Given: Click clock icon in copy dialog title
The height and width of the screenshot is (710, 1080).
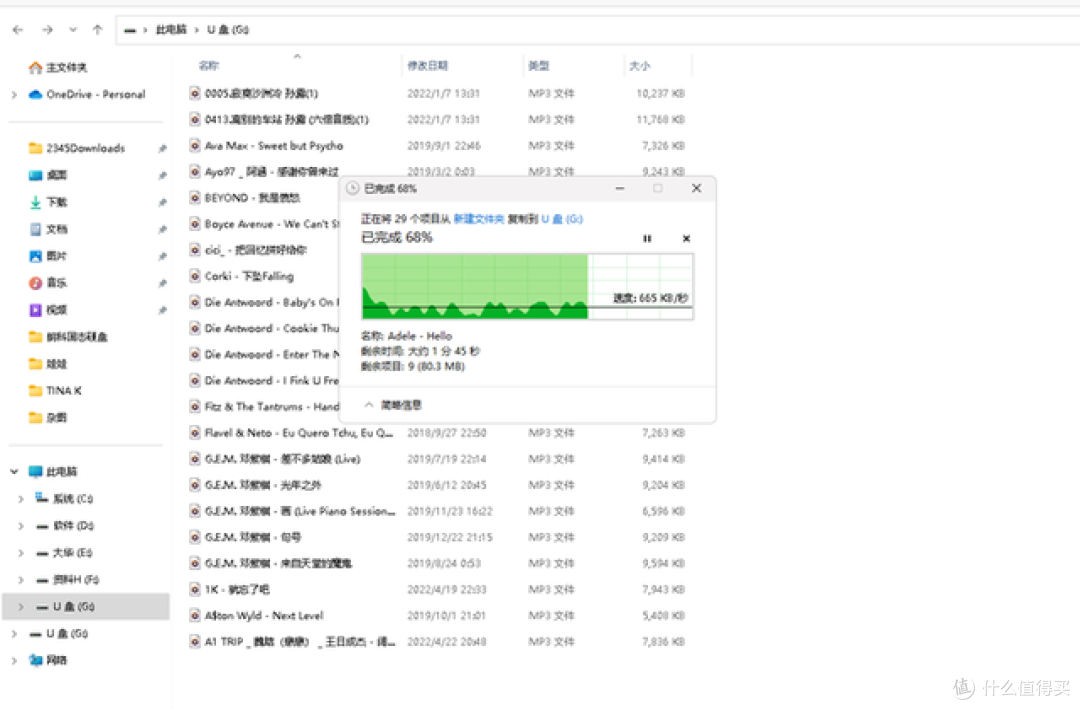Looking at the screenshot, I should tap(353, 189).
